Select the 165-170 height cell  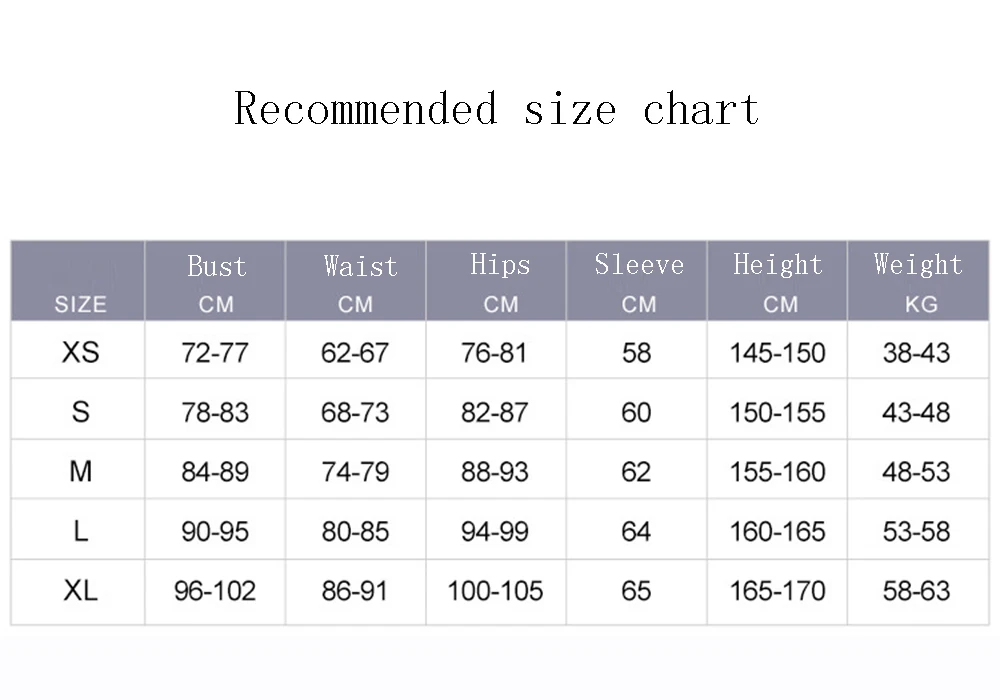(777, 591)
